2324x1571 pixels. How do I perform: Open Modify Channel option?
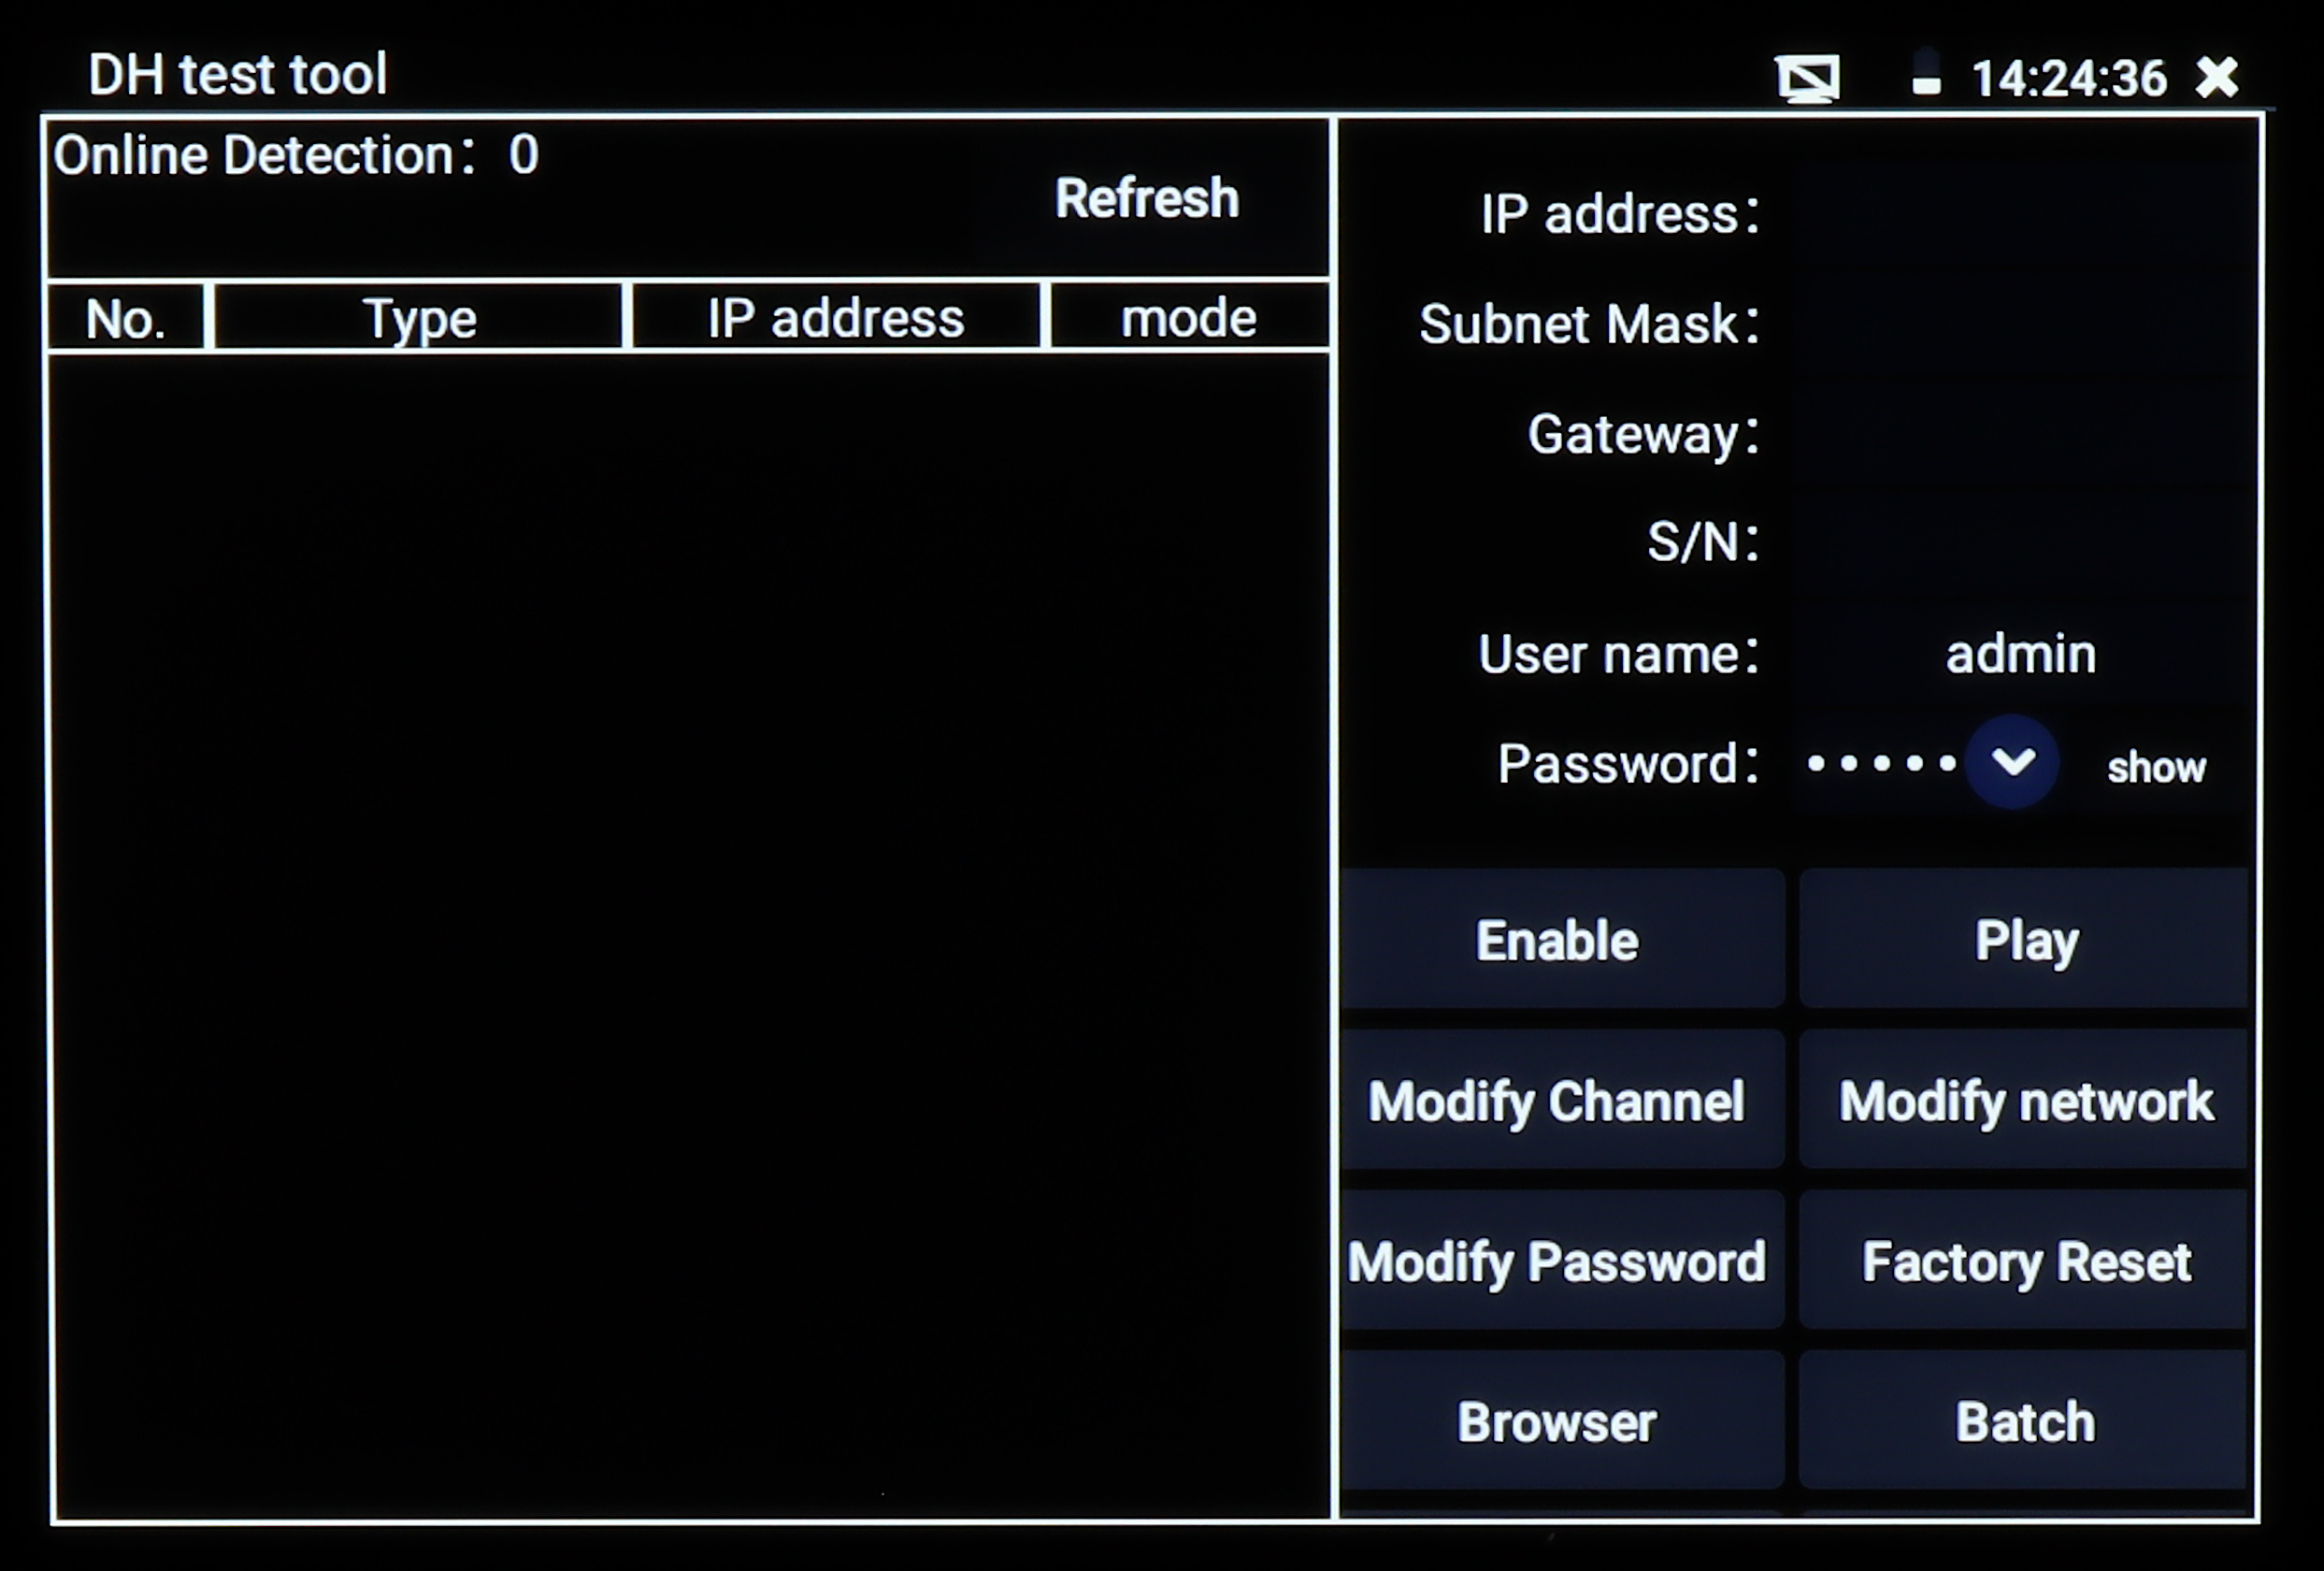coord(1561,1101)
